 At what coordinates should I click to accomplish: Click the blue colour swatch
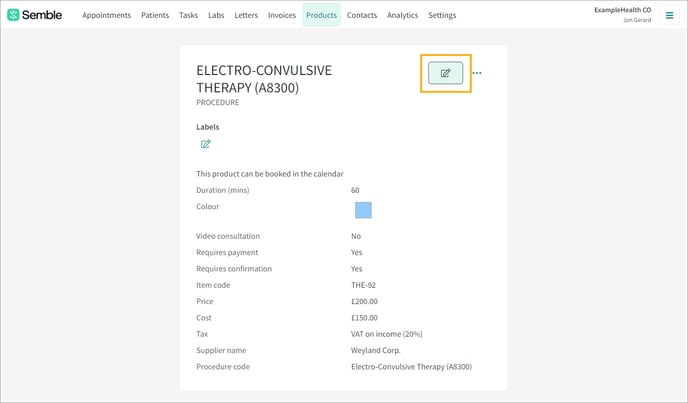[x=363, y=210]
